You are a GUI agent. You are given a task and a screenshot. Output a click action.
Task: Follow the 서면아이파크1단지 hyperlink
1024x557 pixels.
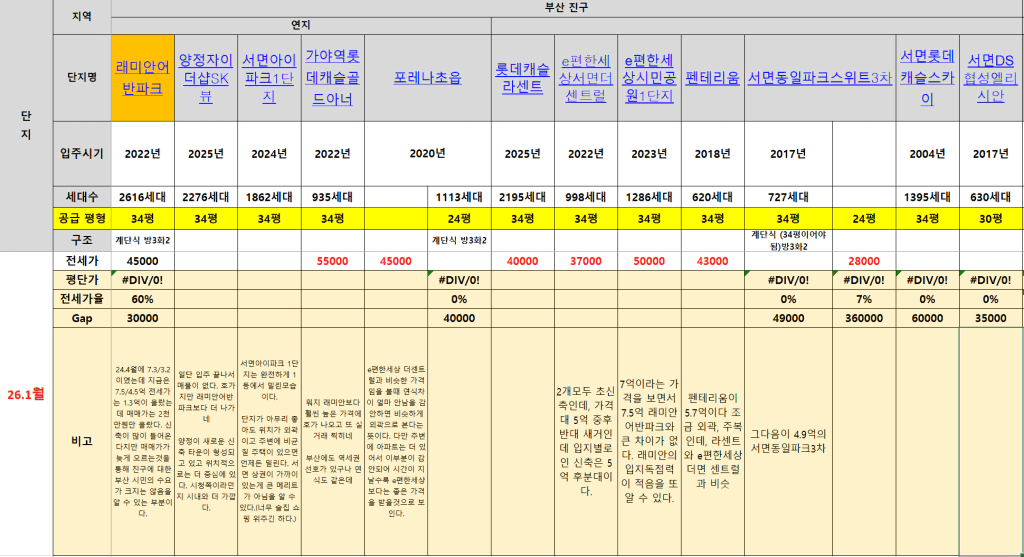point(269,78)
